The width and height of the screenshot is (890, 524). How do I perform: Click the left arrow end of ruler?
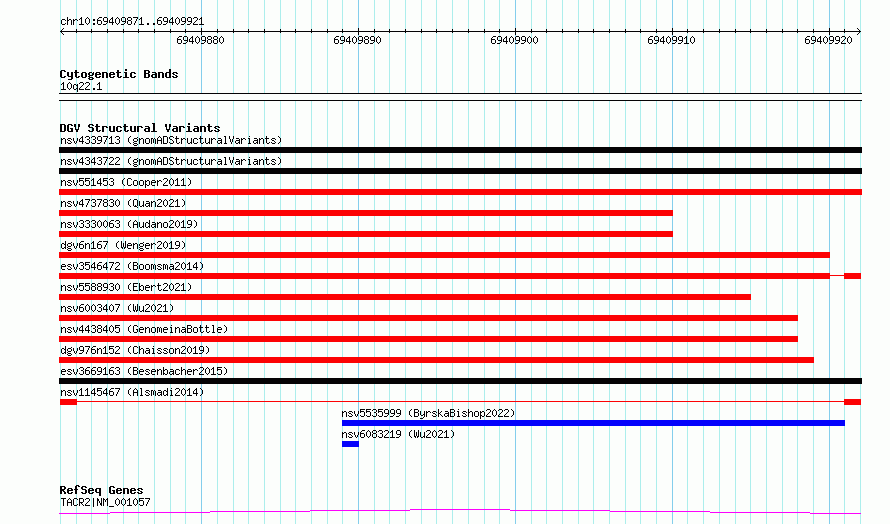pos(62,31)
